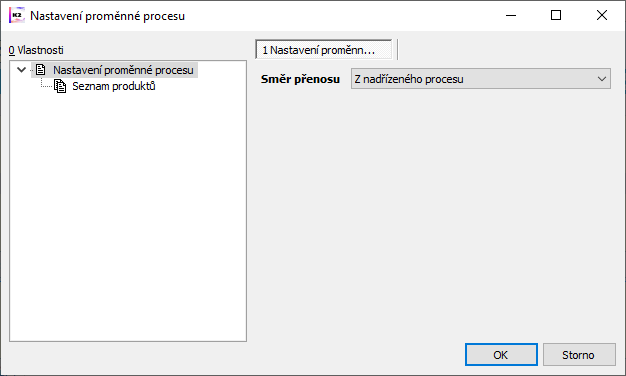626x376 pixels.
Task: Click the multi-page icon beside Seznam produktů
Action: (x=60, y=86)
